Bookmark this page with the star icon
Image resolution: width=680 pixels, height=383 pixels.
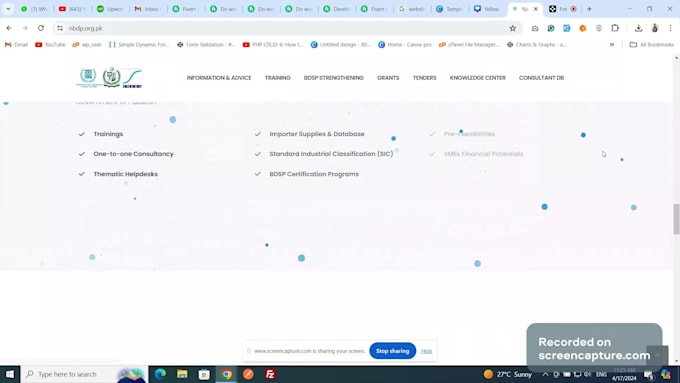pyautogui.click(x=513, y=28)
